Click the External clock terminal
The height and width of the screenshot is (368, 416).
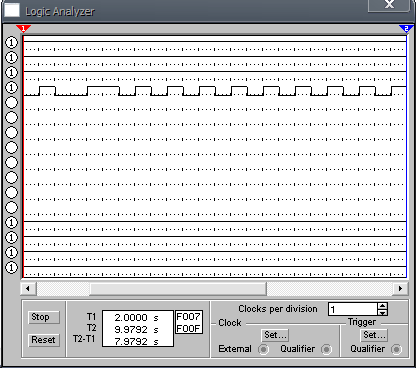263,349
